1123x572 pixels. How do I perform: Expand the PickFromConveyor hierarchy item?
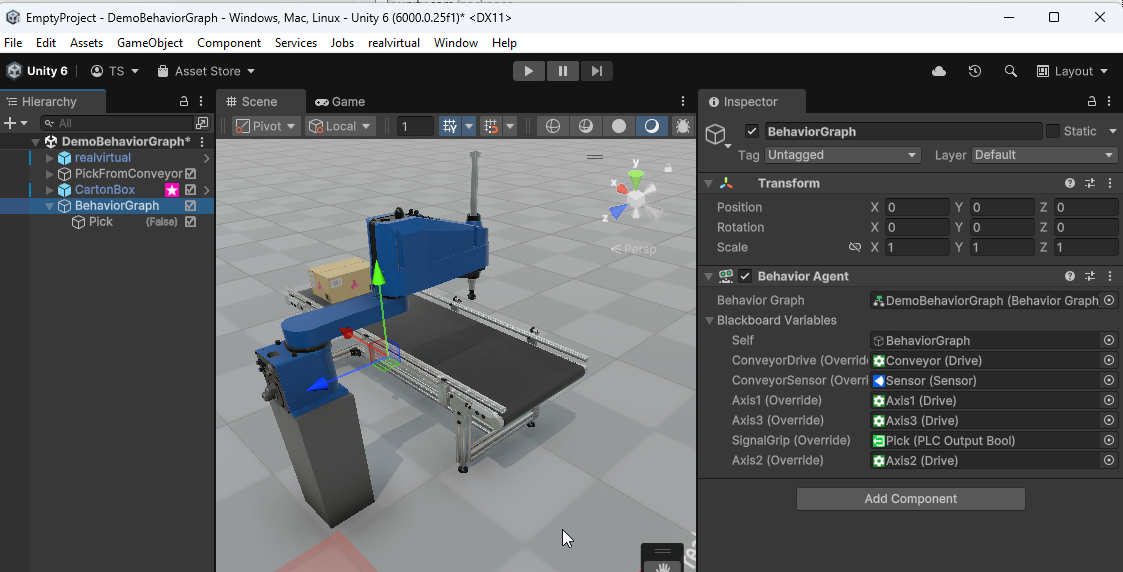pyautogui.click(x=50, y=174)
